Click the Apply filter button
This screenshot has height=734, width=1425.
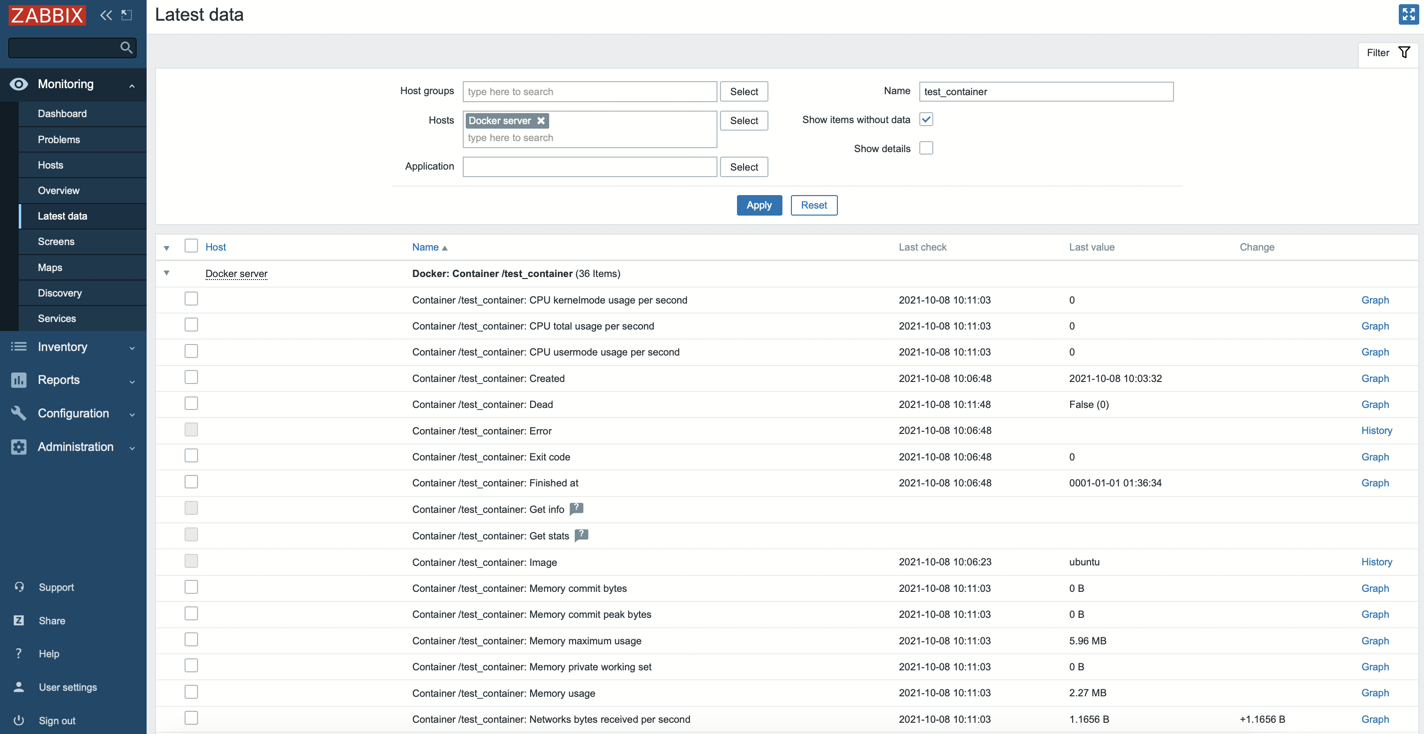coord(759,205)
